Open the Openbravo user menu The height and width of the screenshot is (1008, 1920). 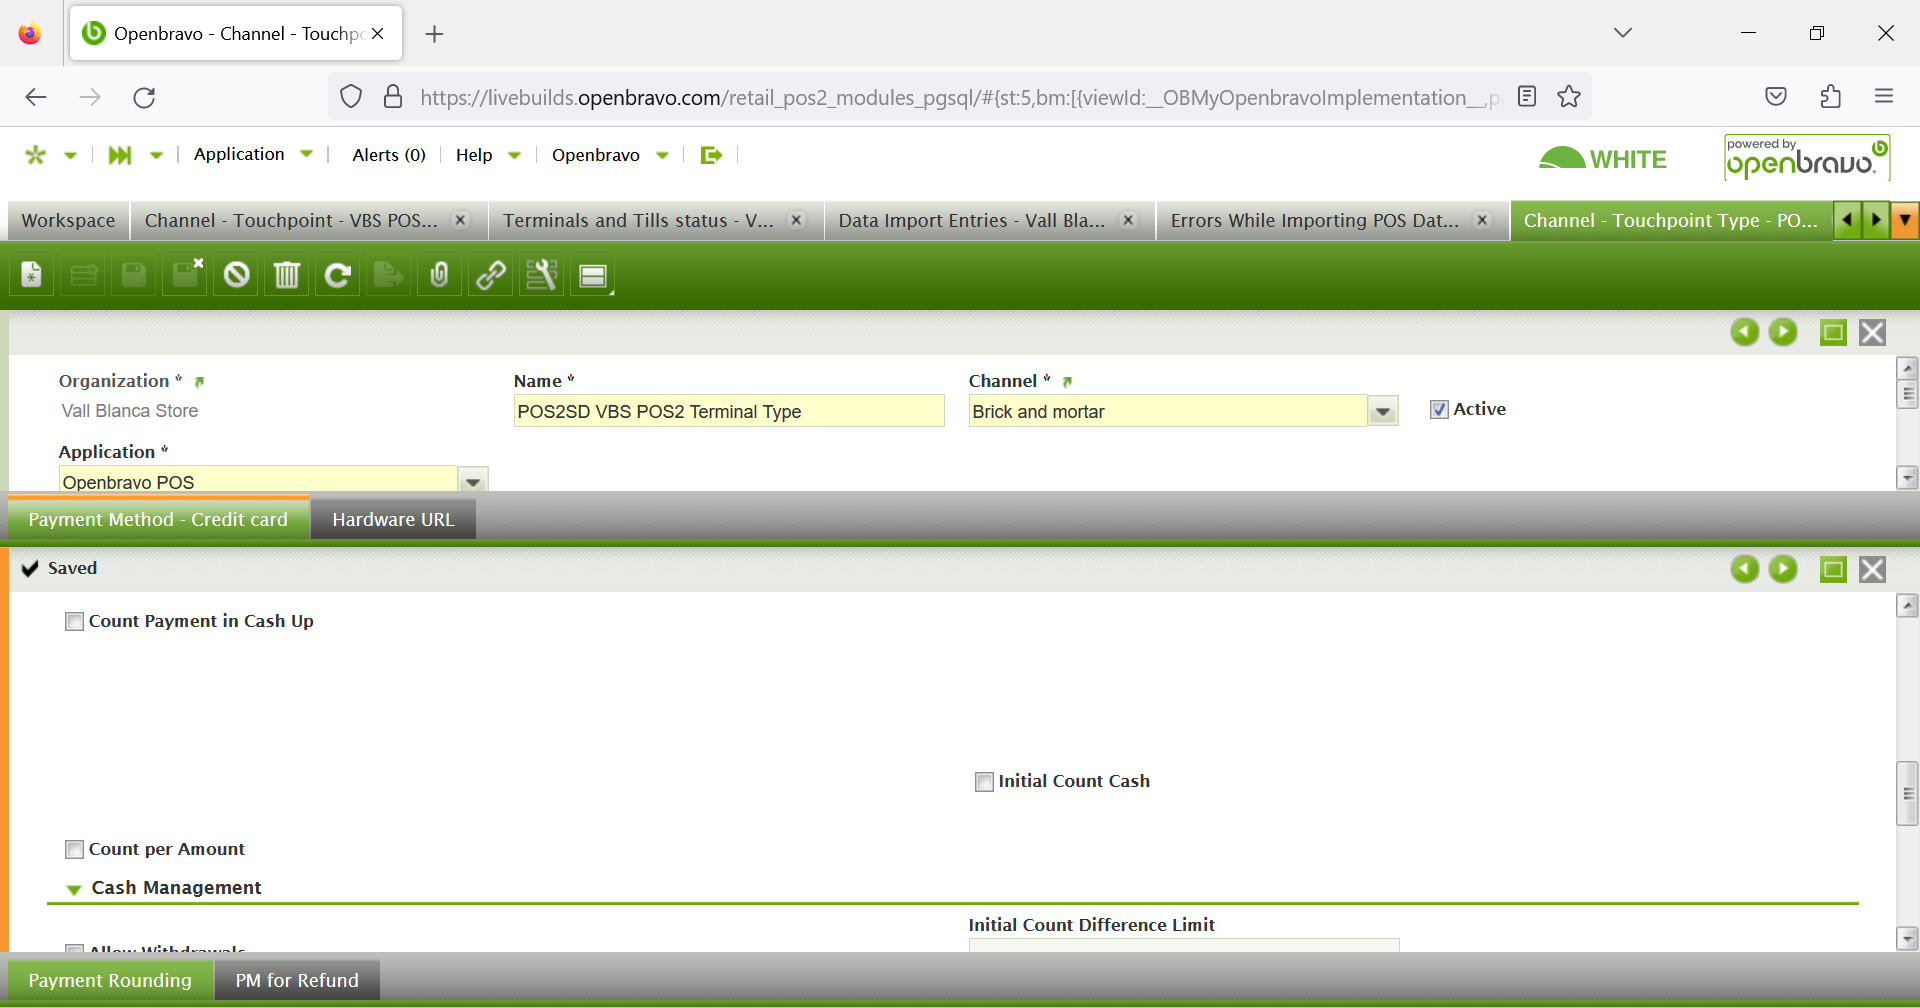(x=610, y=155)
